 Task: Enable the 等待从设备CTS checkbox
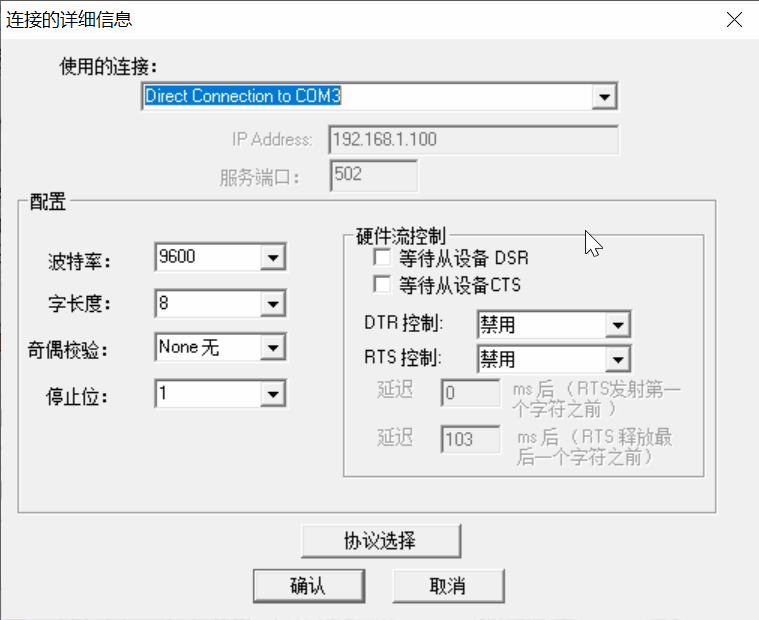tap(381, 285)
